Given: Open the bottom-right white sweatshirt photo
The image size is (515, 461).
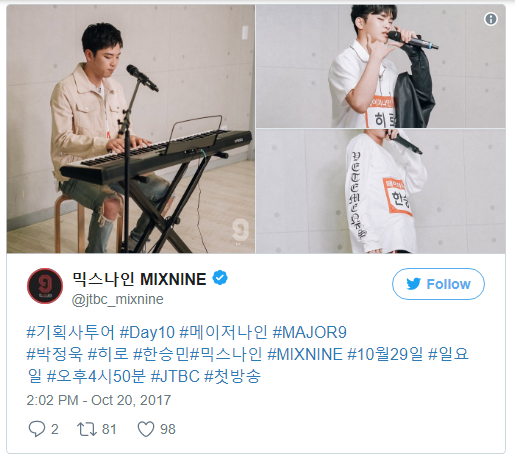Looking at the screenshot, I should pos(381,191).
